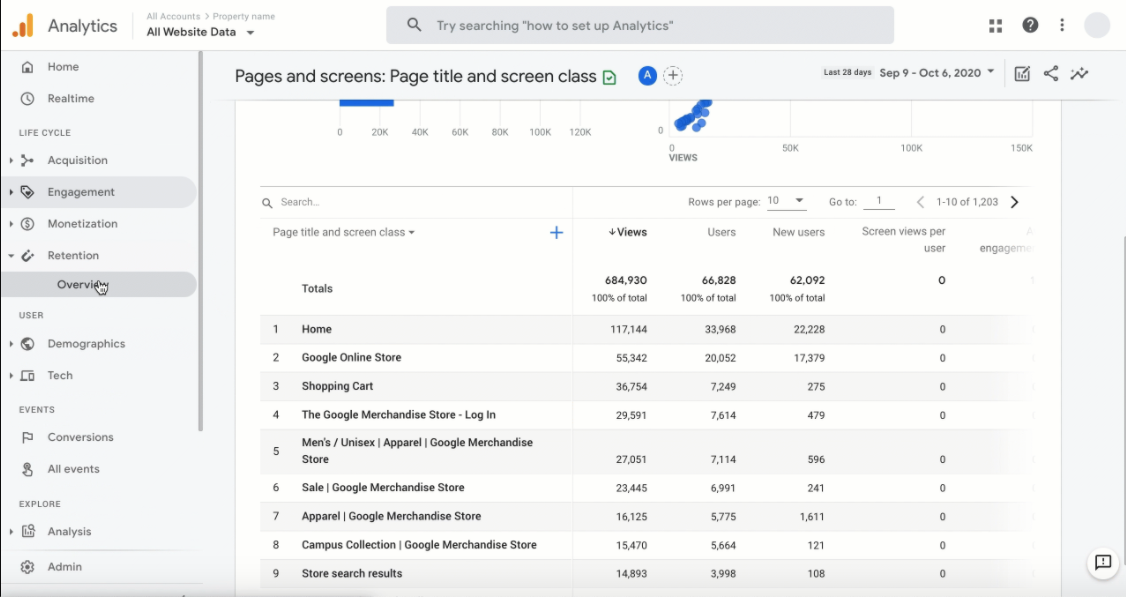Click the Analysis chart icon

(28, 531)
